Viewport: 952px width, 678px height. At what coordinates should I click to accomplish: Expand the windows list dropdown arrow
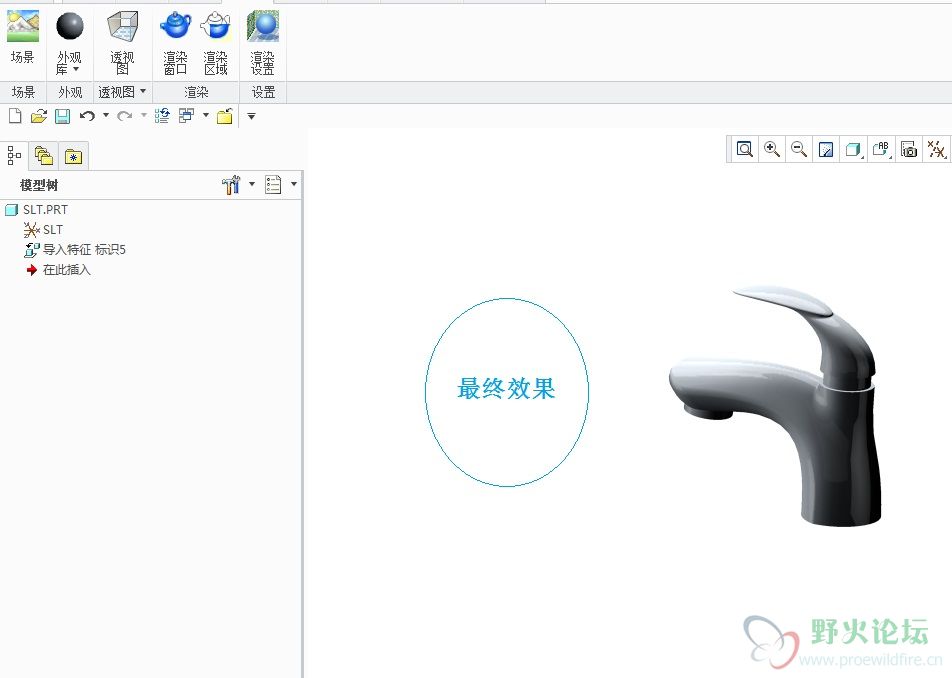pyautogui.click(x=206, y=115)
